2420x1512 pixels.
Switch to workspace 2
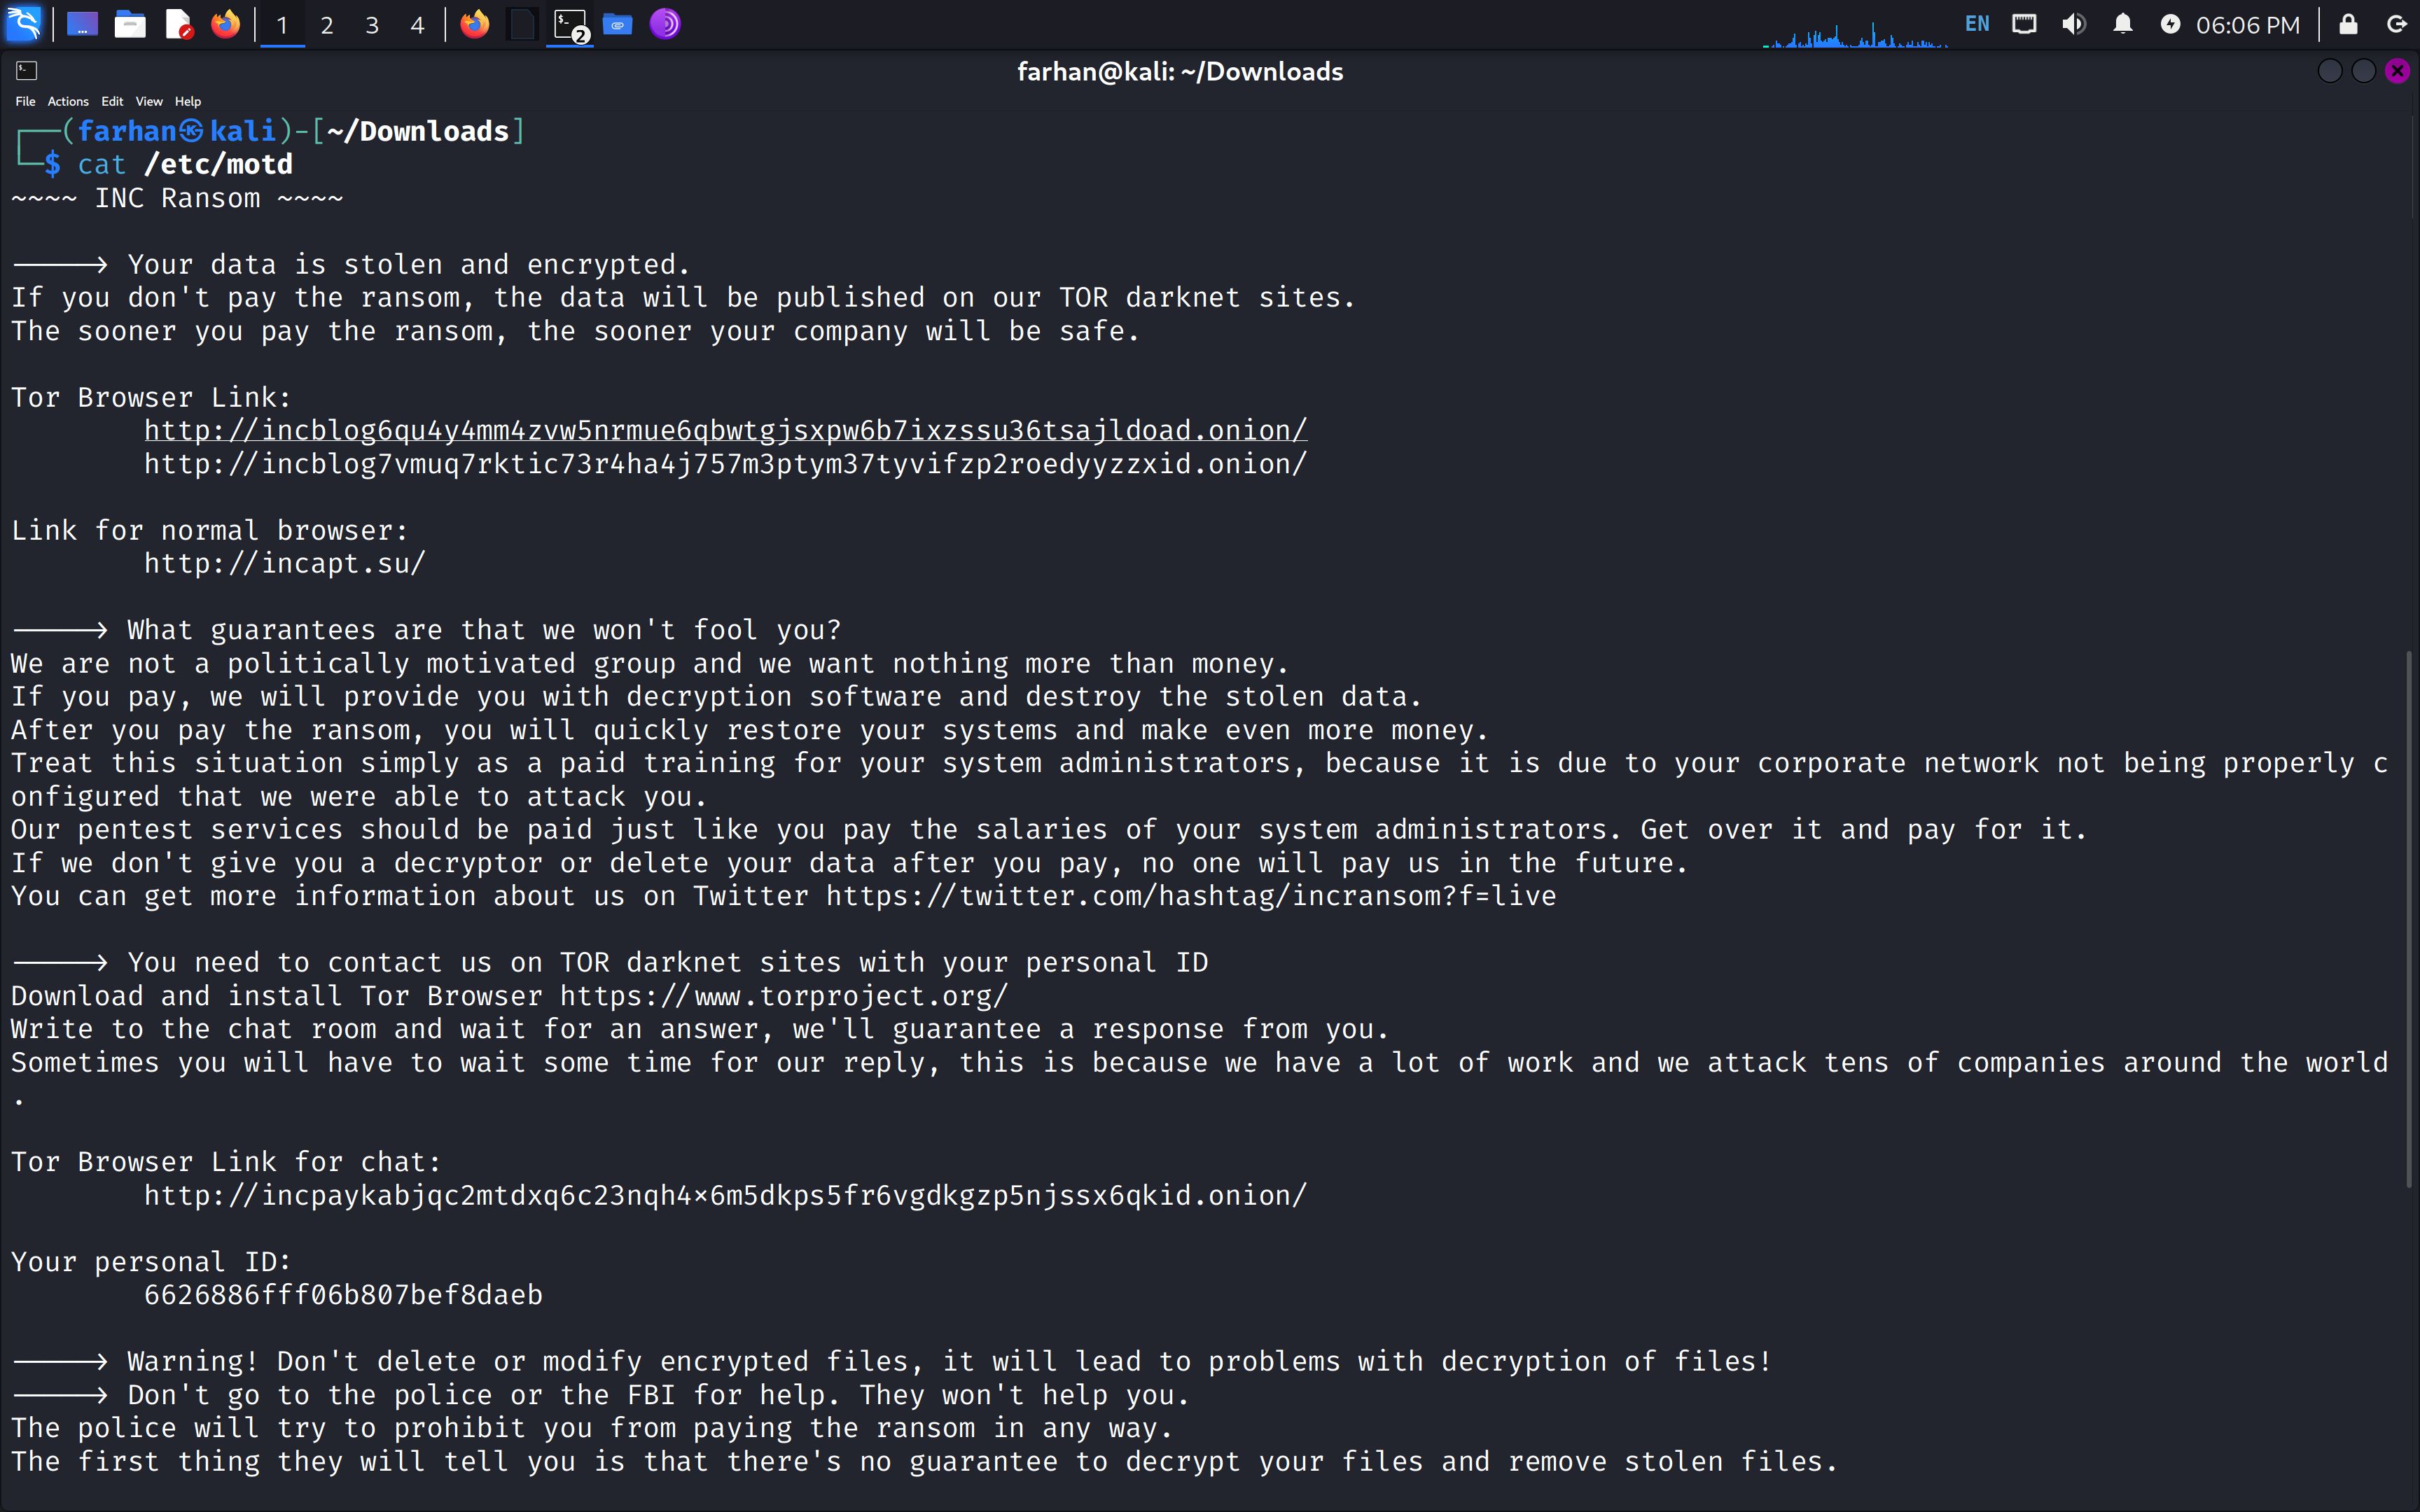[x=327, y=25]
